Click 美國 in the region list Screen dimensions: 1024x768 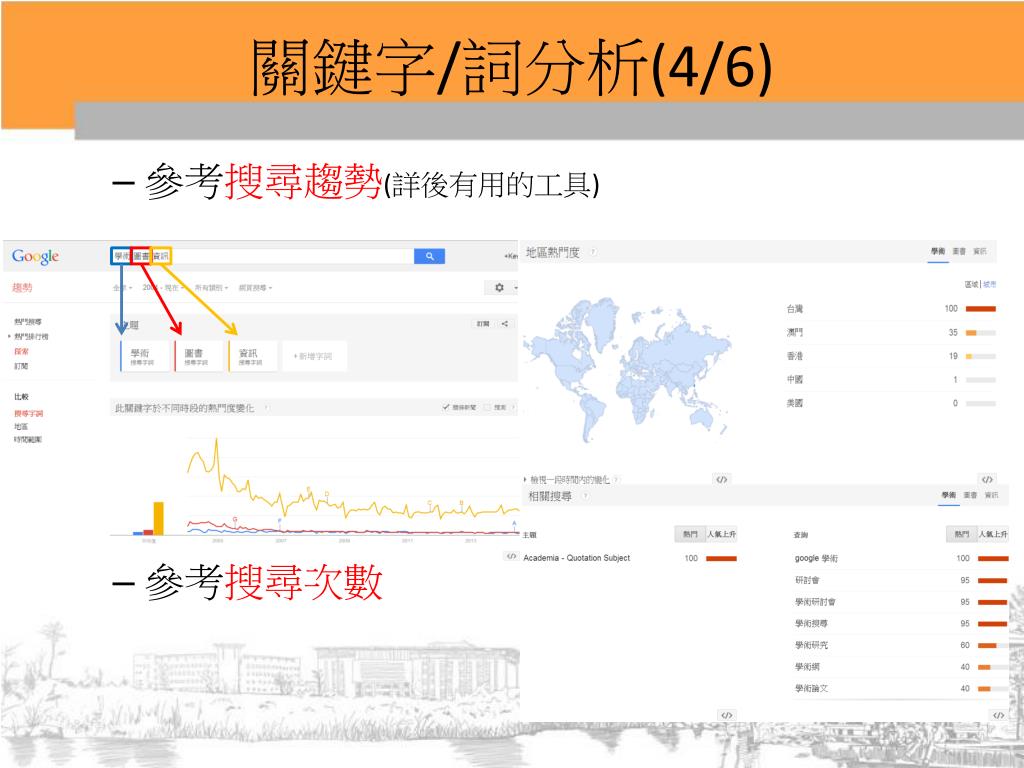795,403
